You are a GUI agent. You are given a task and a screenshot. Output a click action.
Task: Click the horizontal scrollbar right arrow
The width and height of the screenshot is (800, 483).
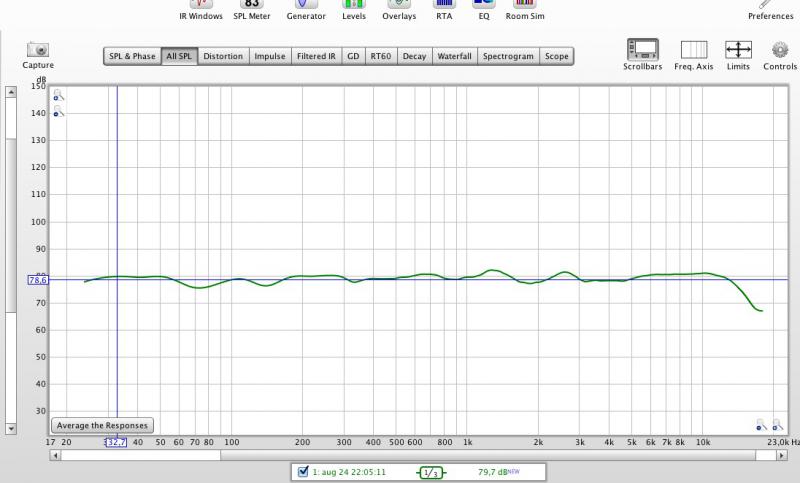click(782, 455)
